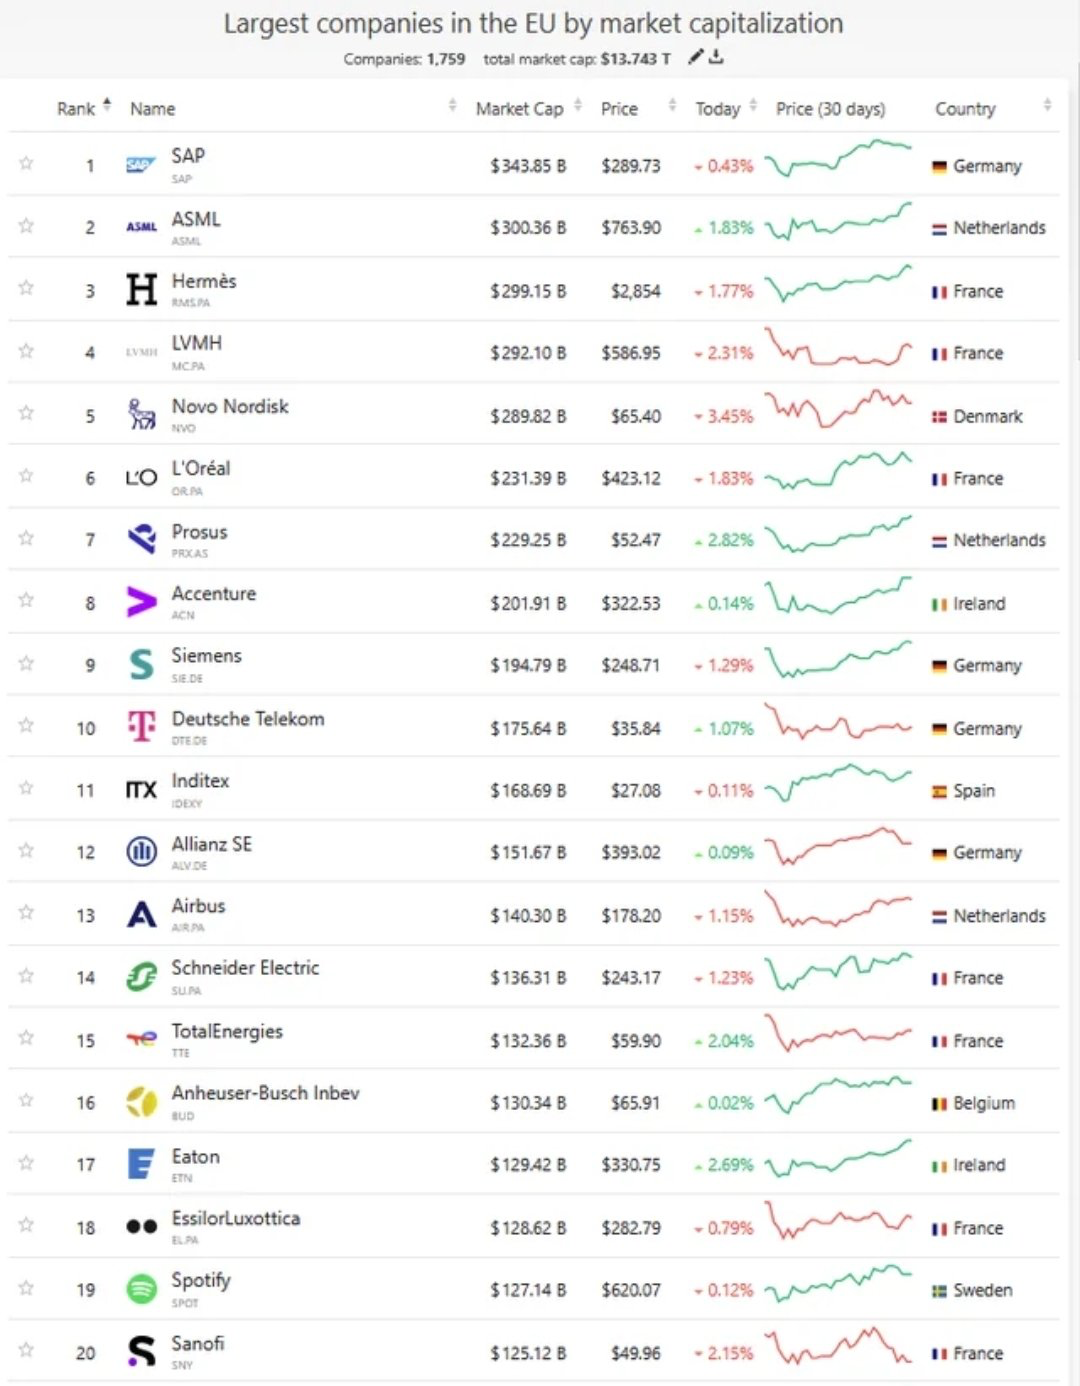The image size is (1080, 1386).
Task: Sort table by Rank column
Action: [84, 108]
